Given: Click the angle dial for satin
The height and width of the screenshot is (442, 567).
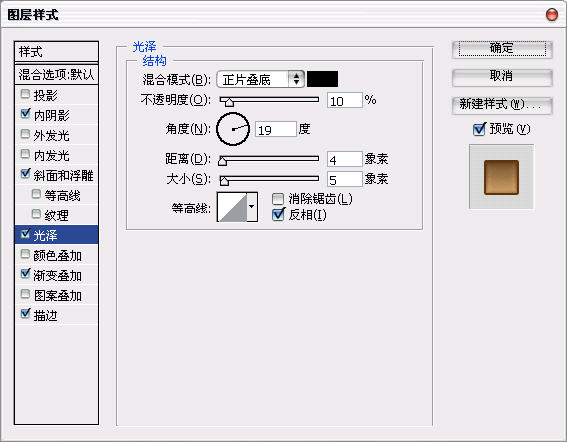Looking at the screenshot, I should pos(233,129).
